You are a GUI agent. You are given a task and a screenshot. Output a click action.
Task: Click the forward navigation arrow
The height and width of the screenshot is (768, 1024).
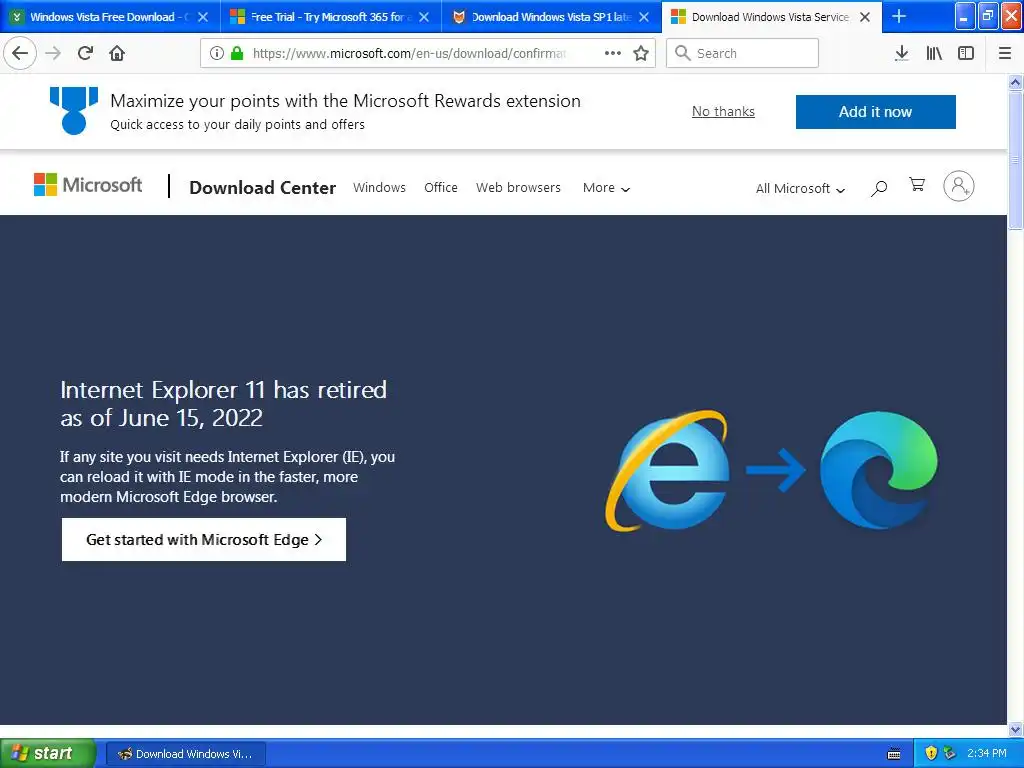(53, 53)
